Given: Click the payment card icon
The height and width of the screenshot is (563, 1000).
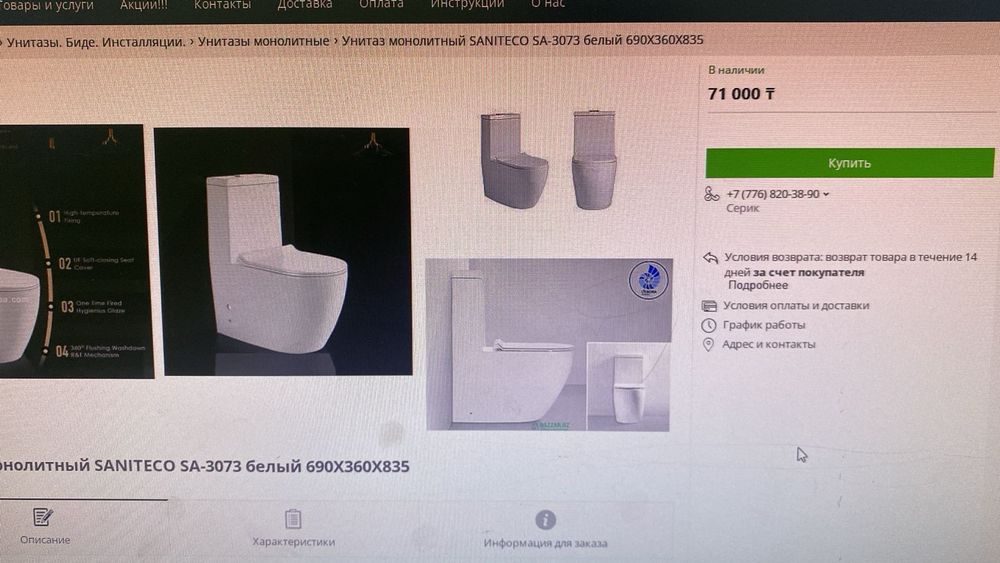Looking at the screenshot, I should 709,306.
